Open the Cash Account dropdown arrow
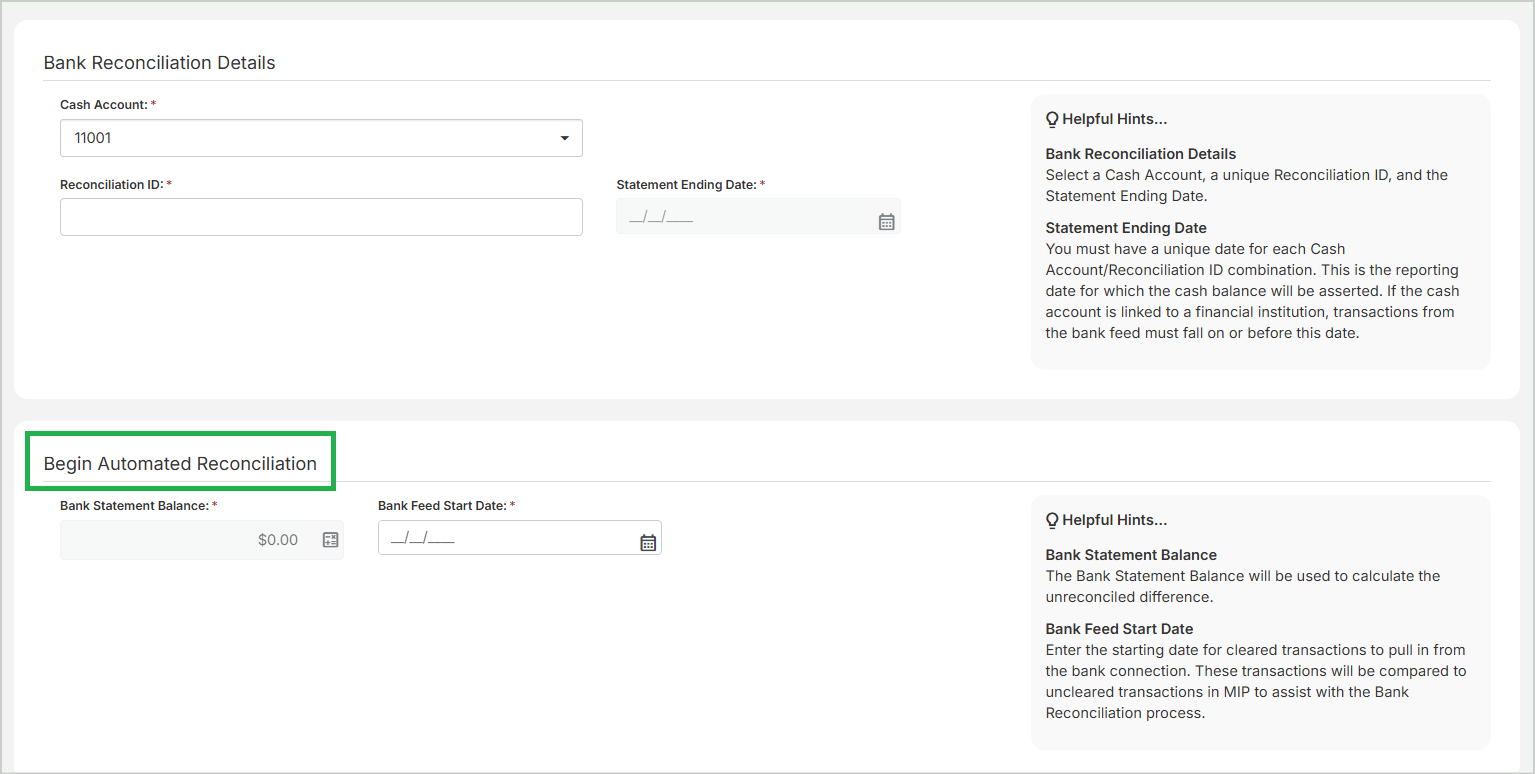1535x774 pixels. coord(564,138)
